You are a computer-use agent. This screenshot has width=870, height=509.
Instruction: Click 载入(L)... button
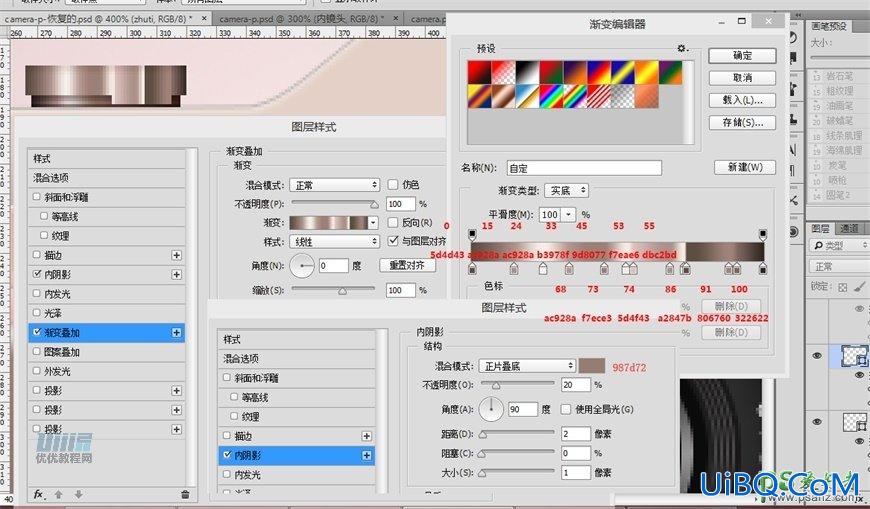coord(742,100)
